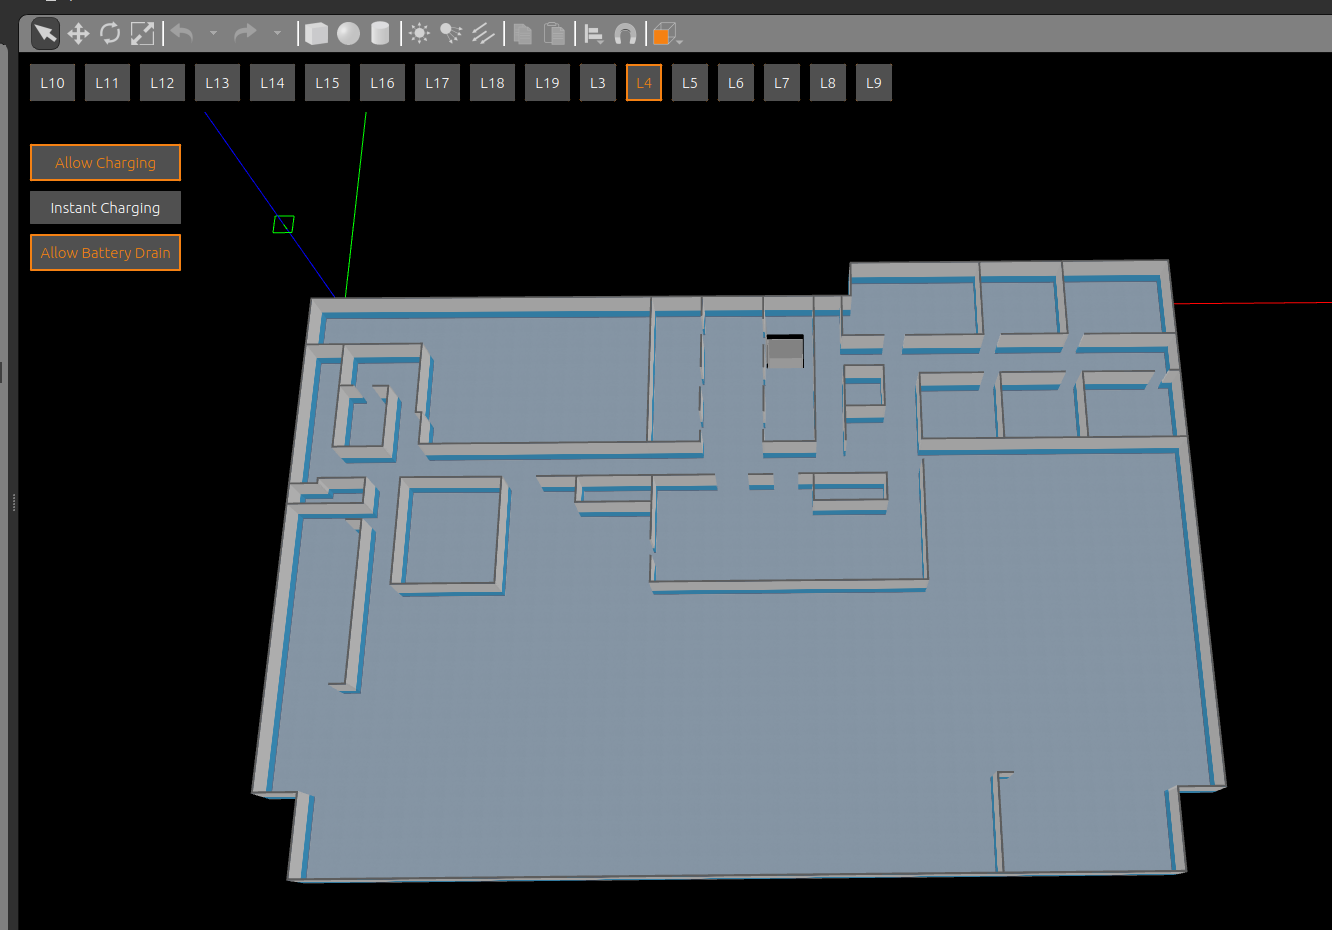The height and width of the screenshot is (930, 1332).
Task: Show floor L17
Action: click(437, 83)
